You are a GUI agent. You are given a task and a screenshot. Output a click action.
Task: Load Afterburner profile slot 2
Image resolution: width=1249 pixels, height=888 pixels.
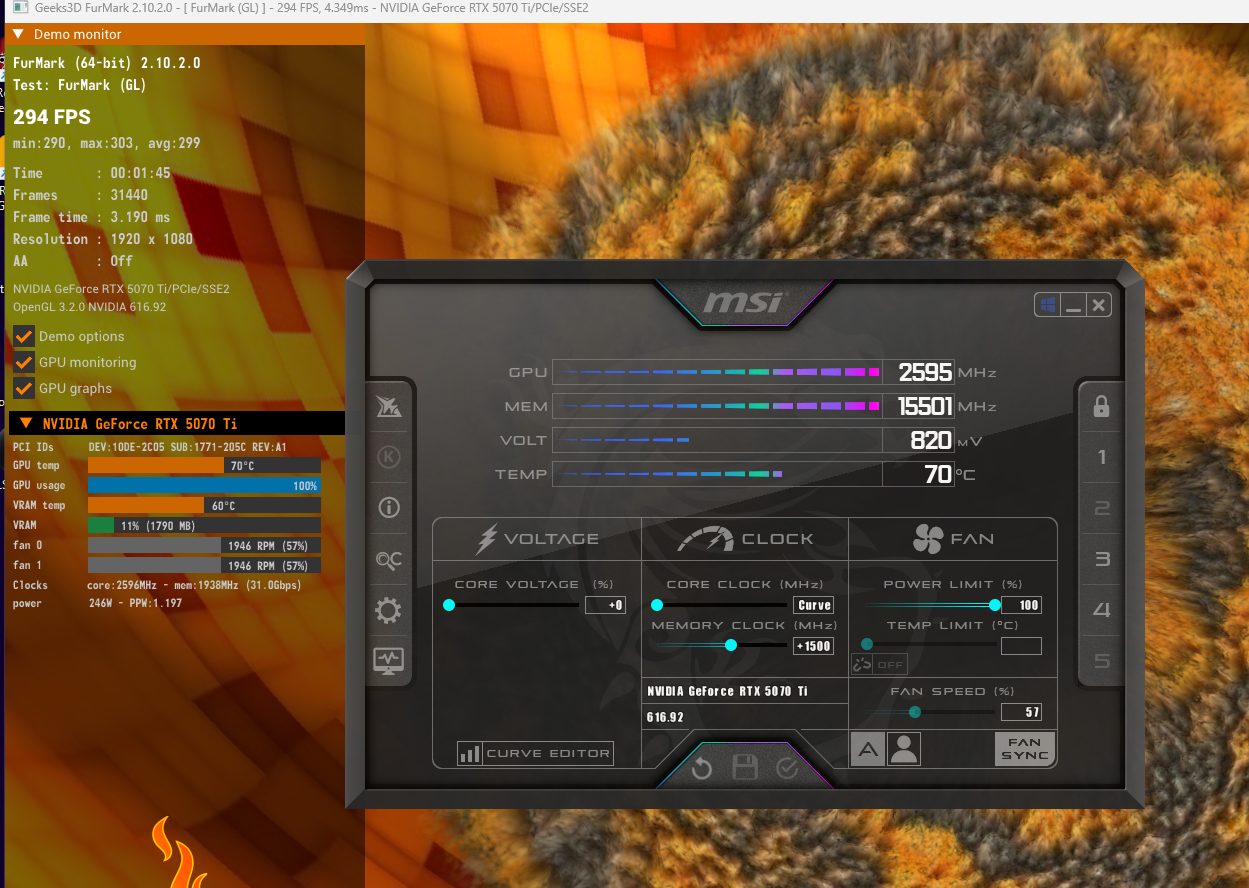click(x=1102, y=508)
